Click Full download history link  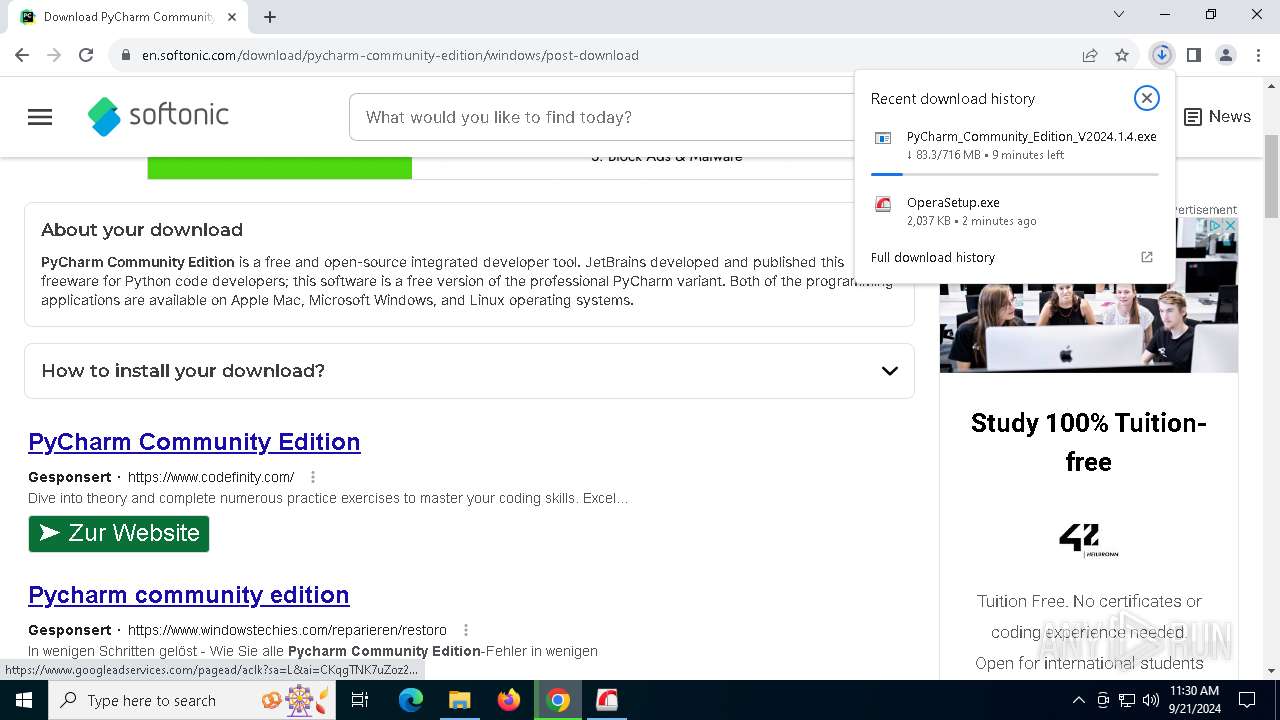pos(933,257)
